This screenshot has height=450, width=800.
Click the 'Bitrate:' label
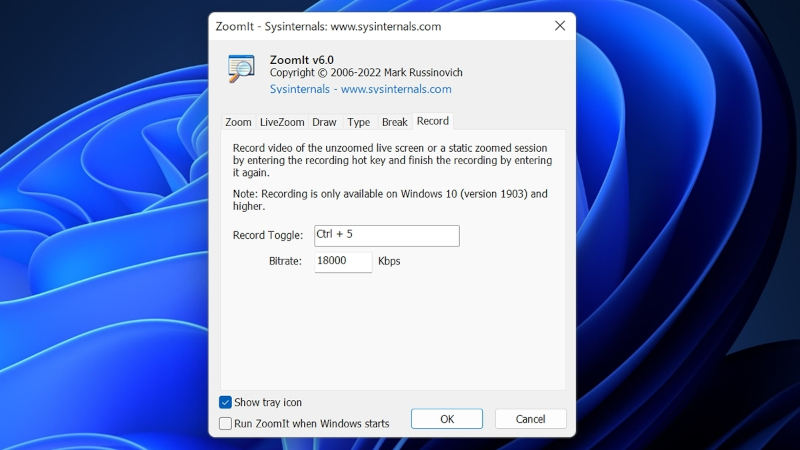pyautogui.click(x=285, y=261)
